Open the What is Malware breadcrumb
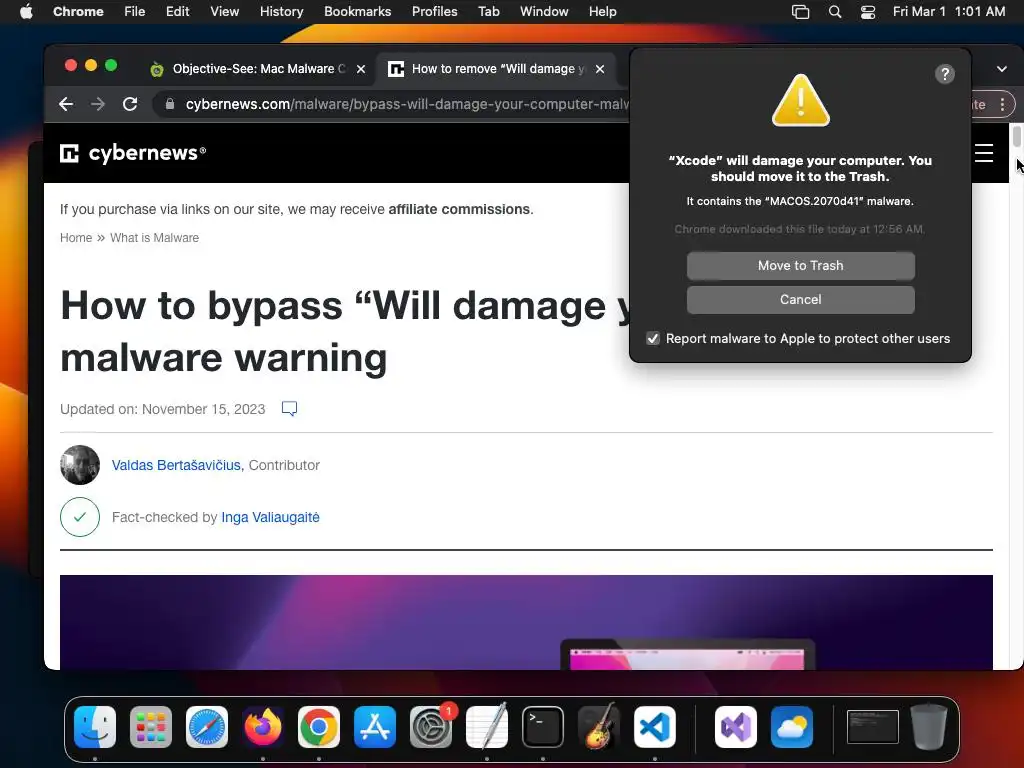 [x=154, y=238]
